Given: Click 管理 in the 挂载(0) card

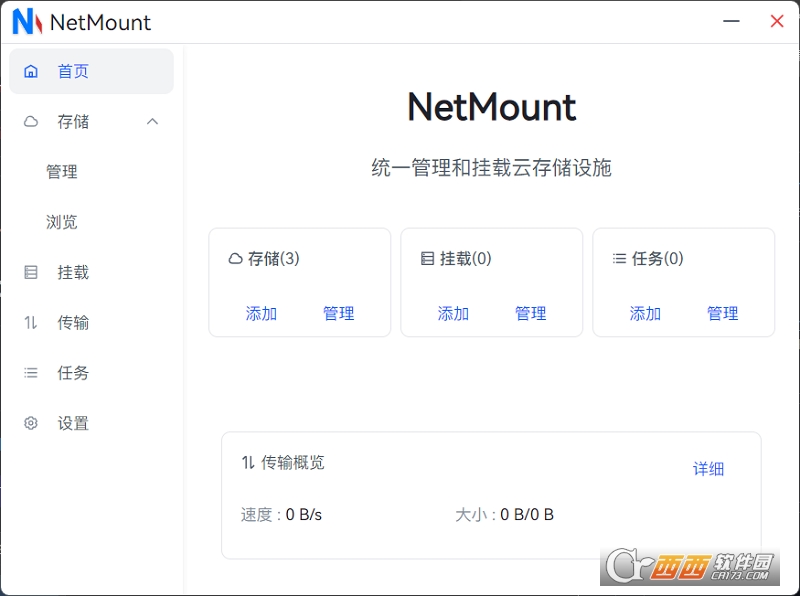Looking at the screenshot, I should 531,313.
